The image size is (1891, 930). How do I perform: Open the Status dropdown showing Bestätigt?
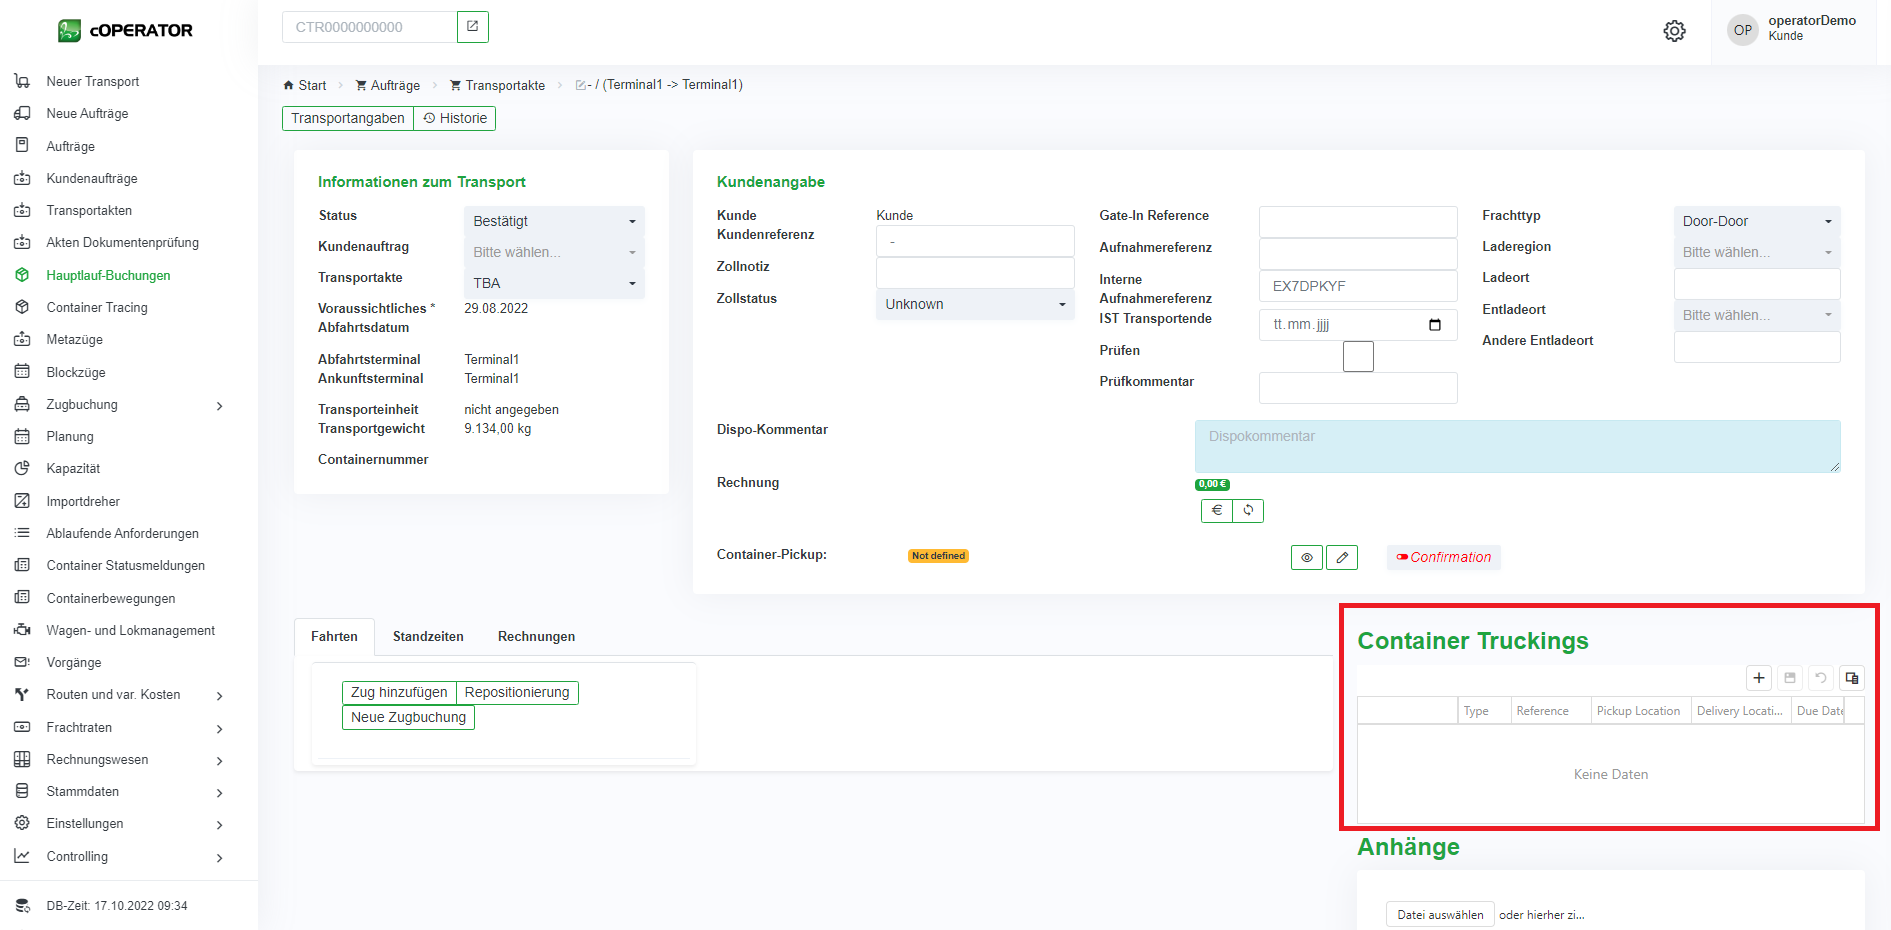[x=554, y=221]
